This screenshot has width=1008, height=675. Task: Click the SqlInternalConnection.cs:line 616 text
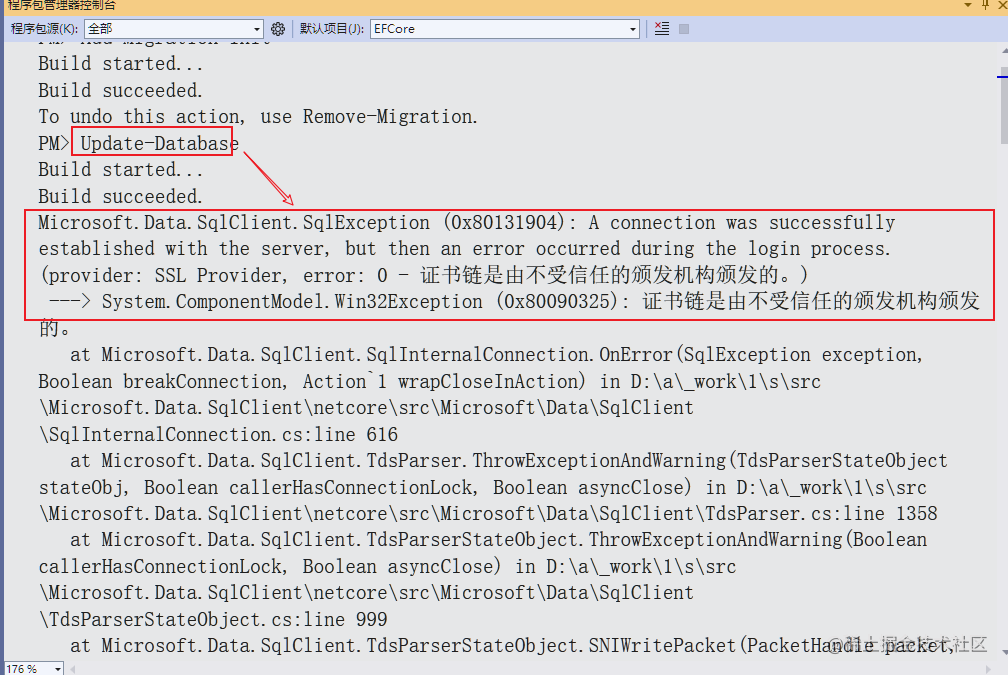219,435
